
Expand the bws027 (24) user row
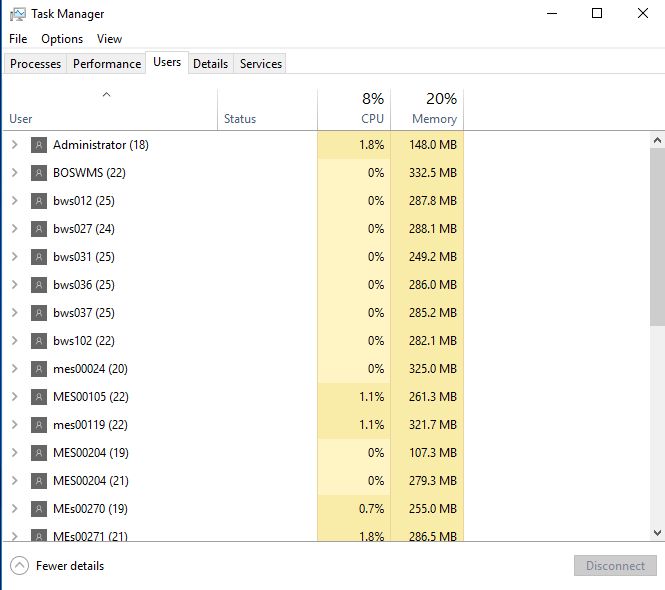(x=14, y=229)
